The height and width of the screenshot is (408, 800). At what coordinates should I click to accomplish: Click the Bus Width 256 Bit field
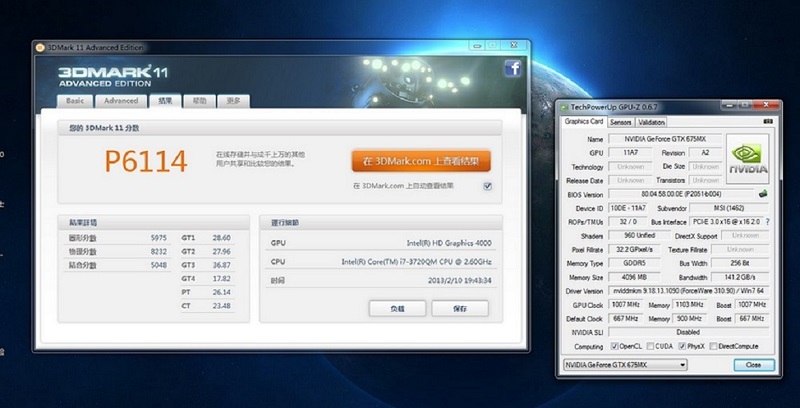740,264
